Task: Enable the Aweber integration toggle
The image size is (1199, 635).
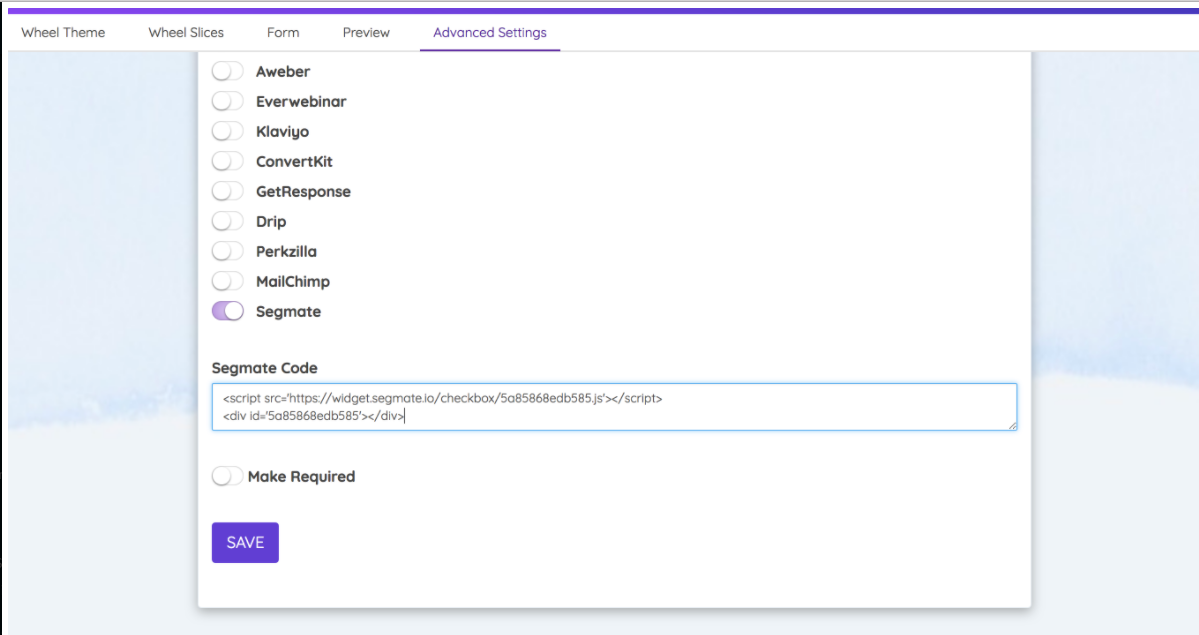Action: pyautogui.click(x=228, y=71)
